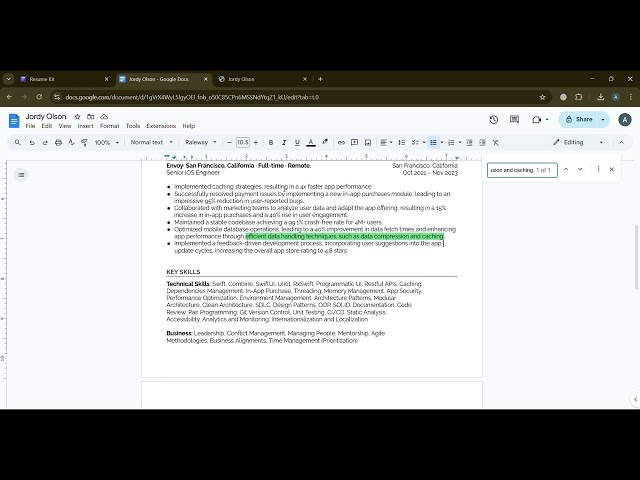Image resolution: width=640 pixels, height=480 pixels.
Task: Undo the last edit
Action: coord(32,142)
